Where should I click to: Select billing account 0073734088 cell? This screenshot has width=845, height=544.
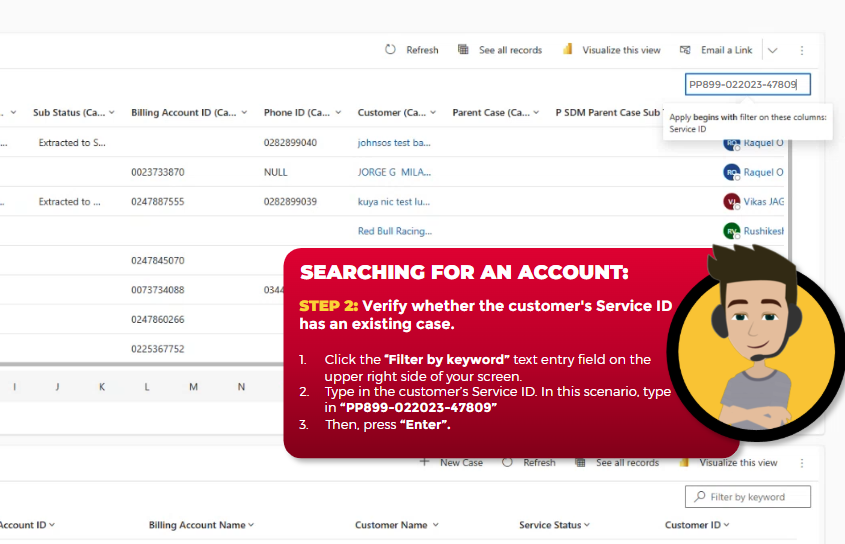(157, 290)
